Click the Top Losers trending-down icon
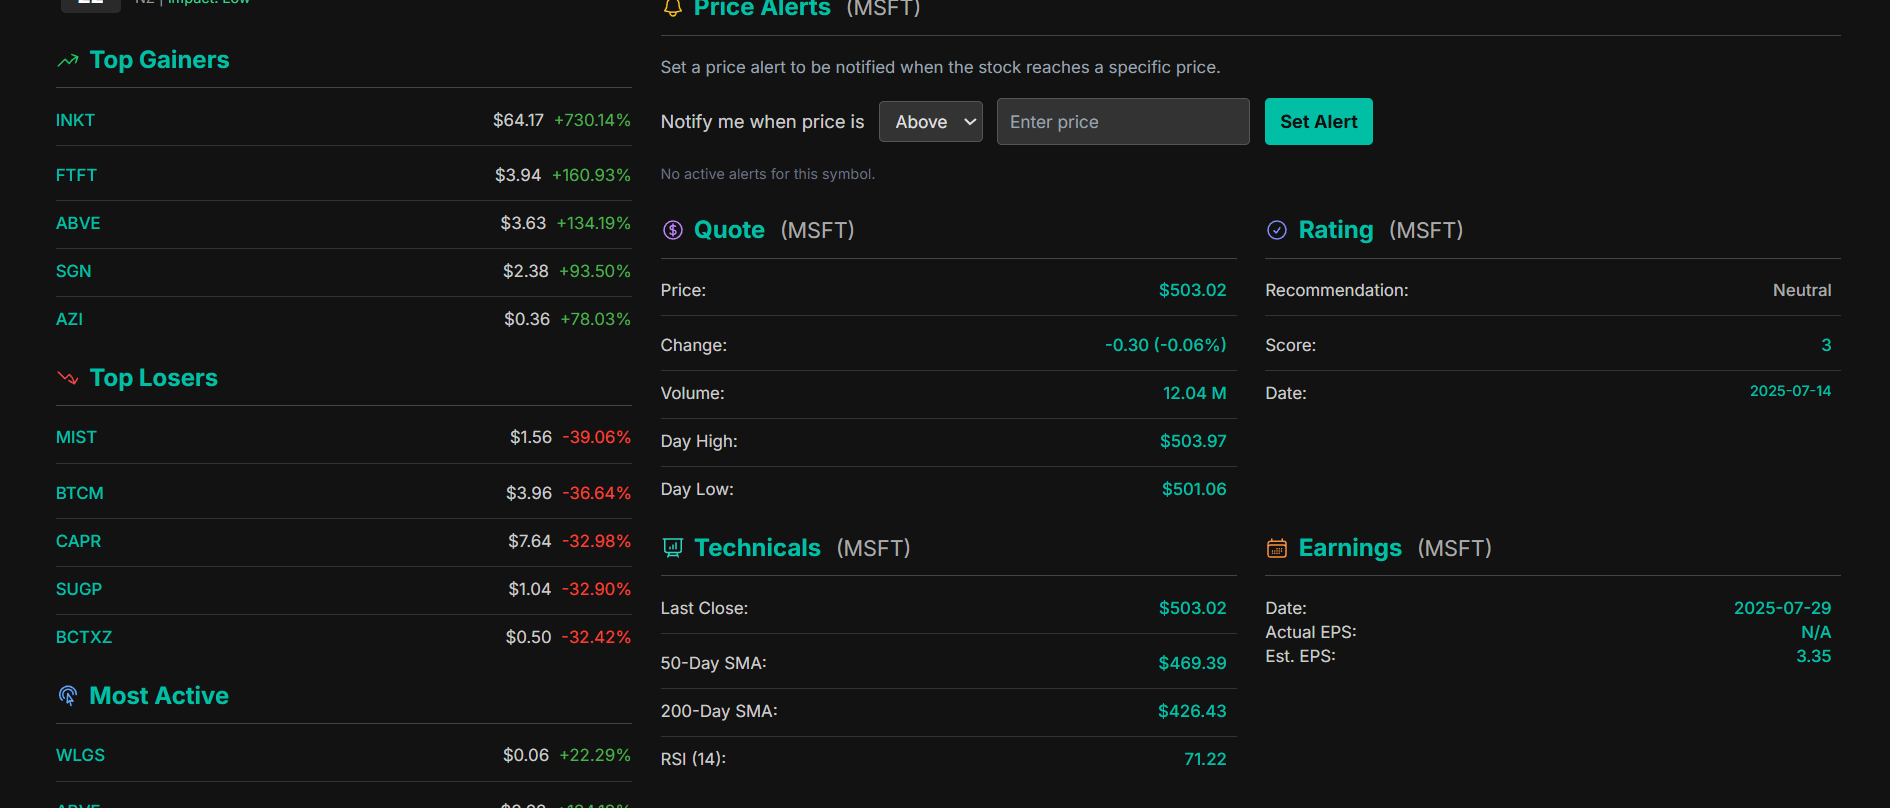This screenshot has height=808, width=1890. [68, 378]
